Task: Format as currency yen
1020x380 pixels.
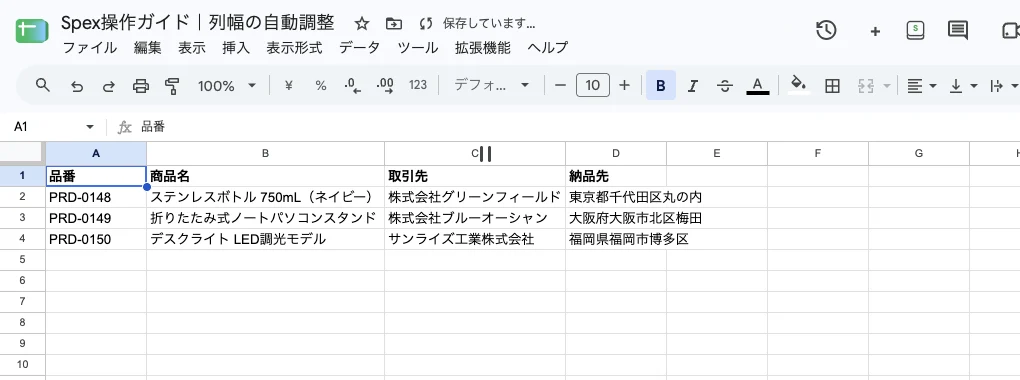Action: coord(289,85)
